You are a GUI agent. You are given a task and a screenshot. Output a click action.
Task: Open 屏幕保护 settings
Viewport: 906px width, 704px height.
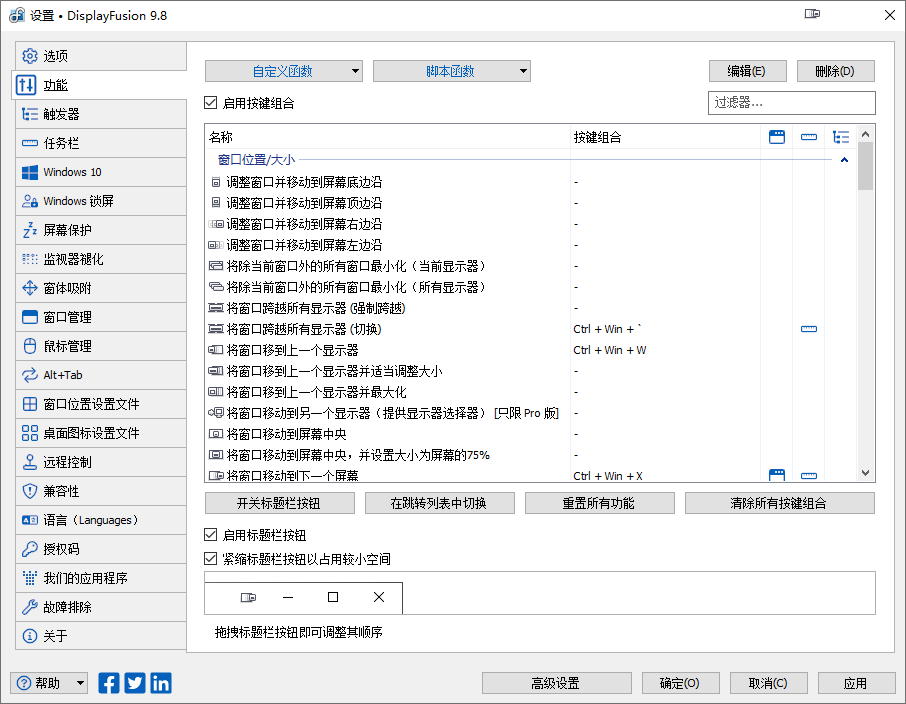coord(101,230)
